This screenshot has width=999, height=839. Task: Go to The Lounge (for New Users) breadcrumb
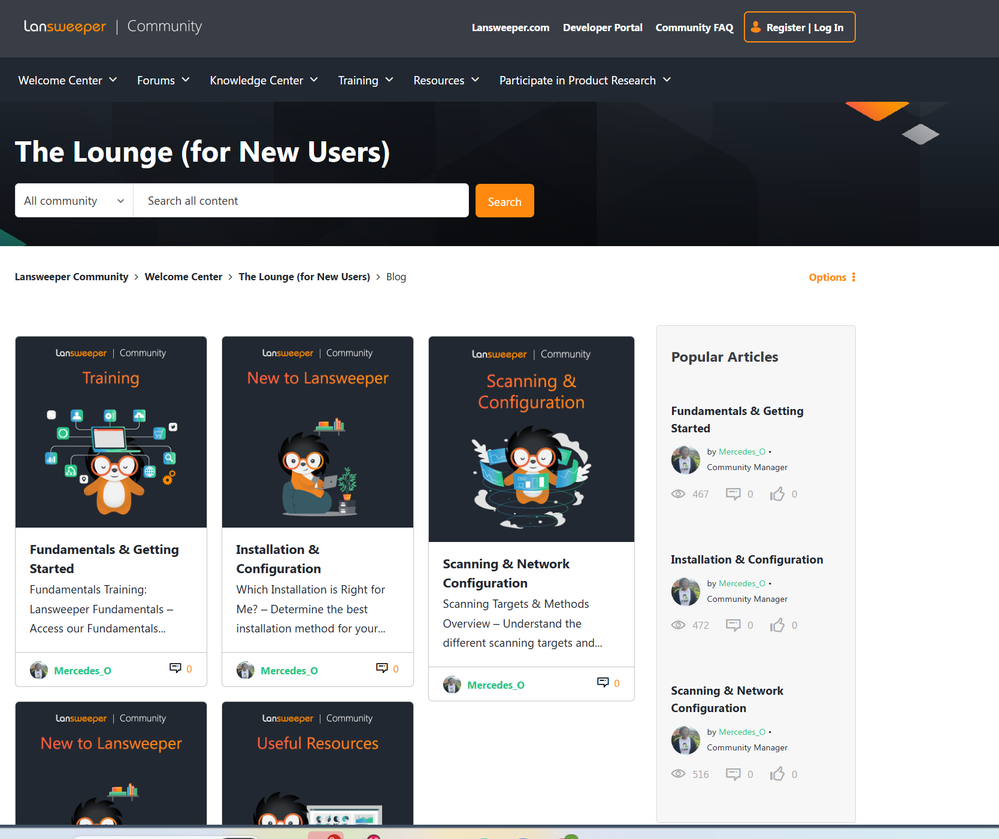pos(304,277)
